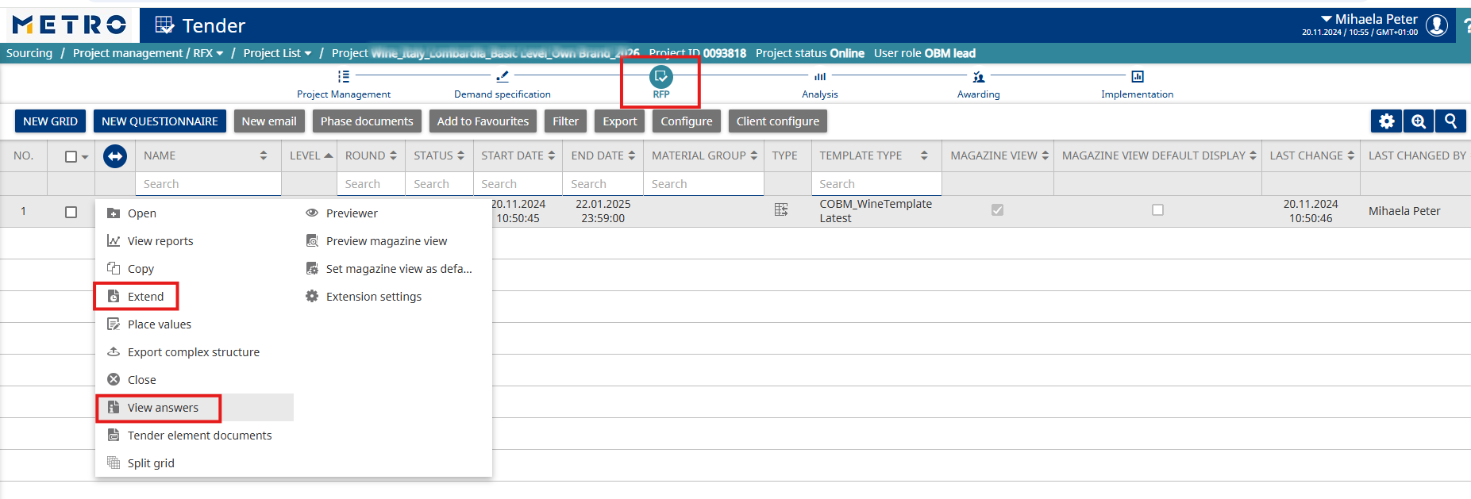This screenshot has height=499, width=1471.
Task: Go to the Demand specification phase icon
Action: (502, 76)
